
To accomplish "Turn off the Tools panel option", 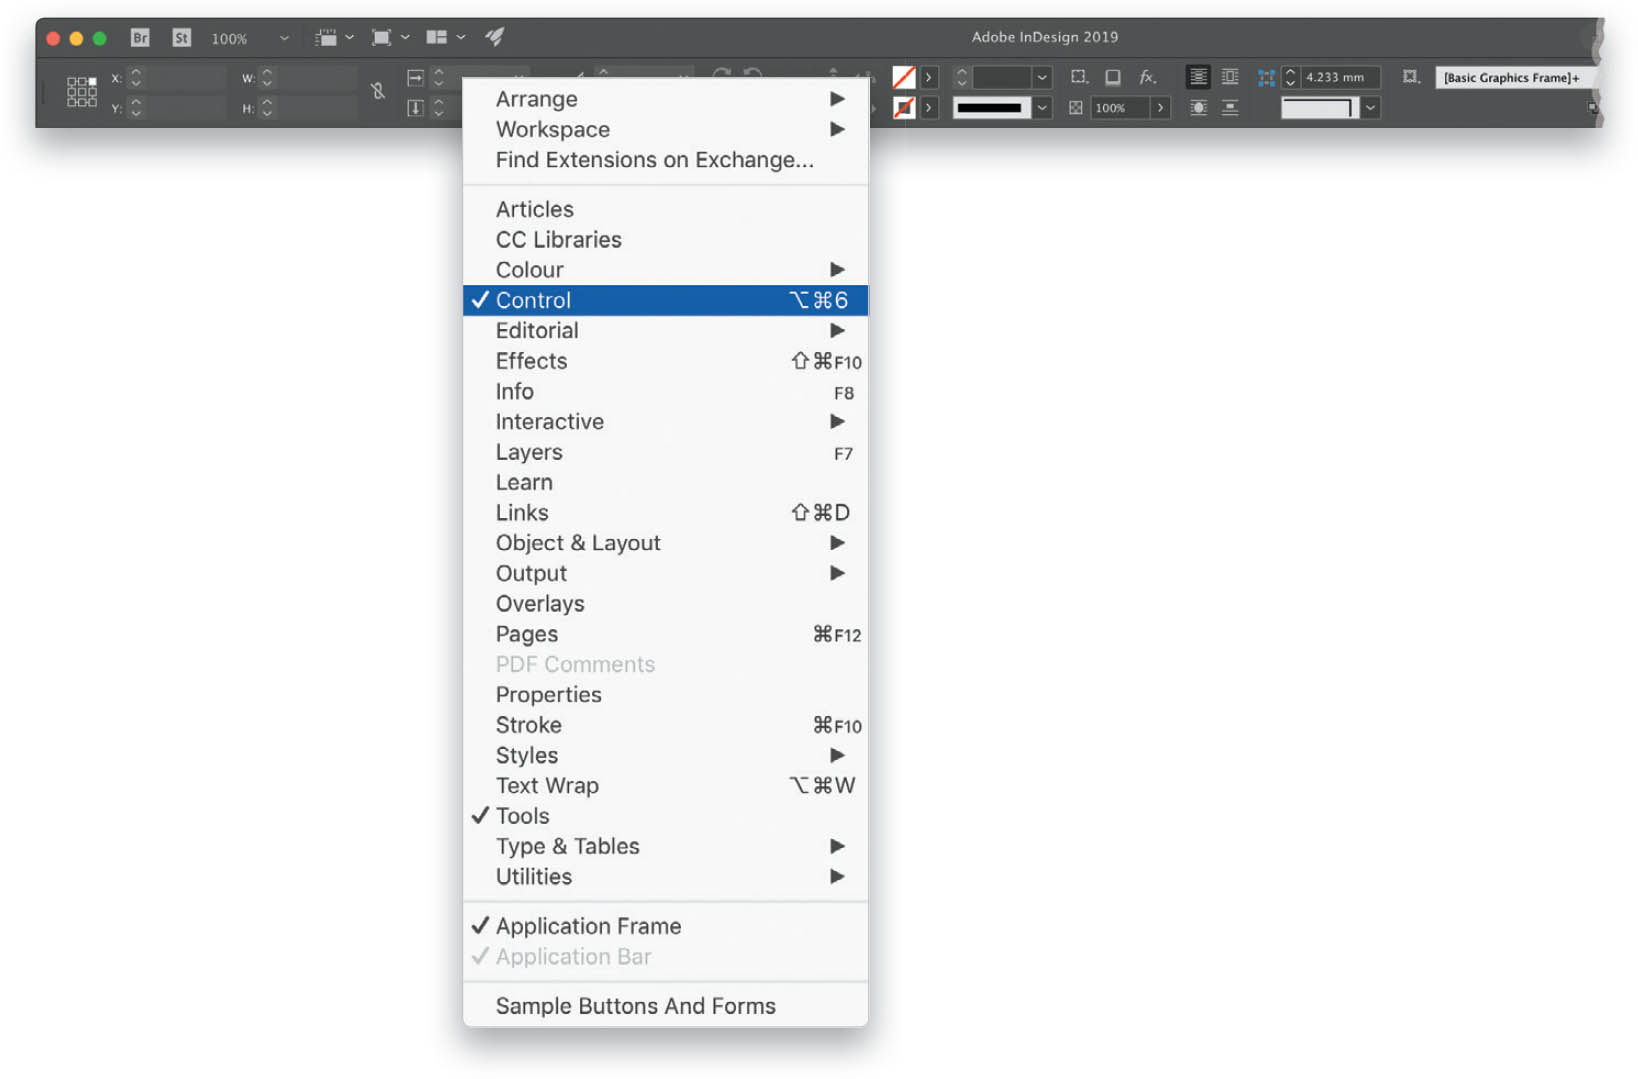I will pos(521,816).
